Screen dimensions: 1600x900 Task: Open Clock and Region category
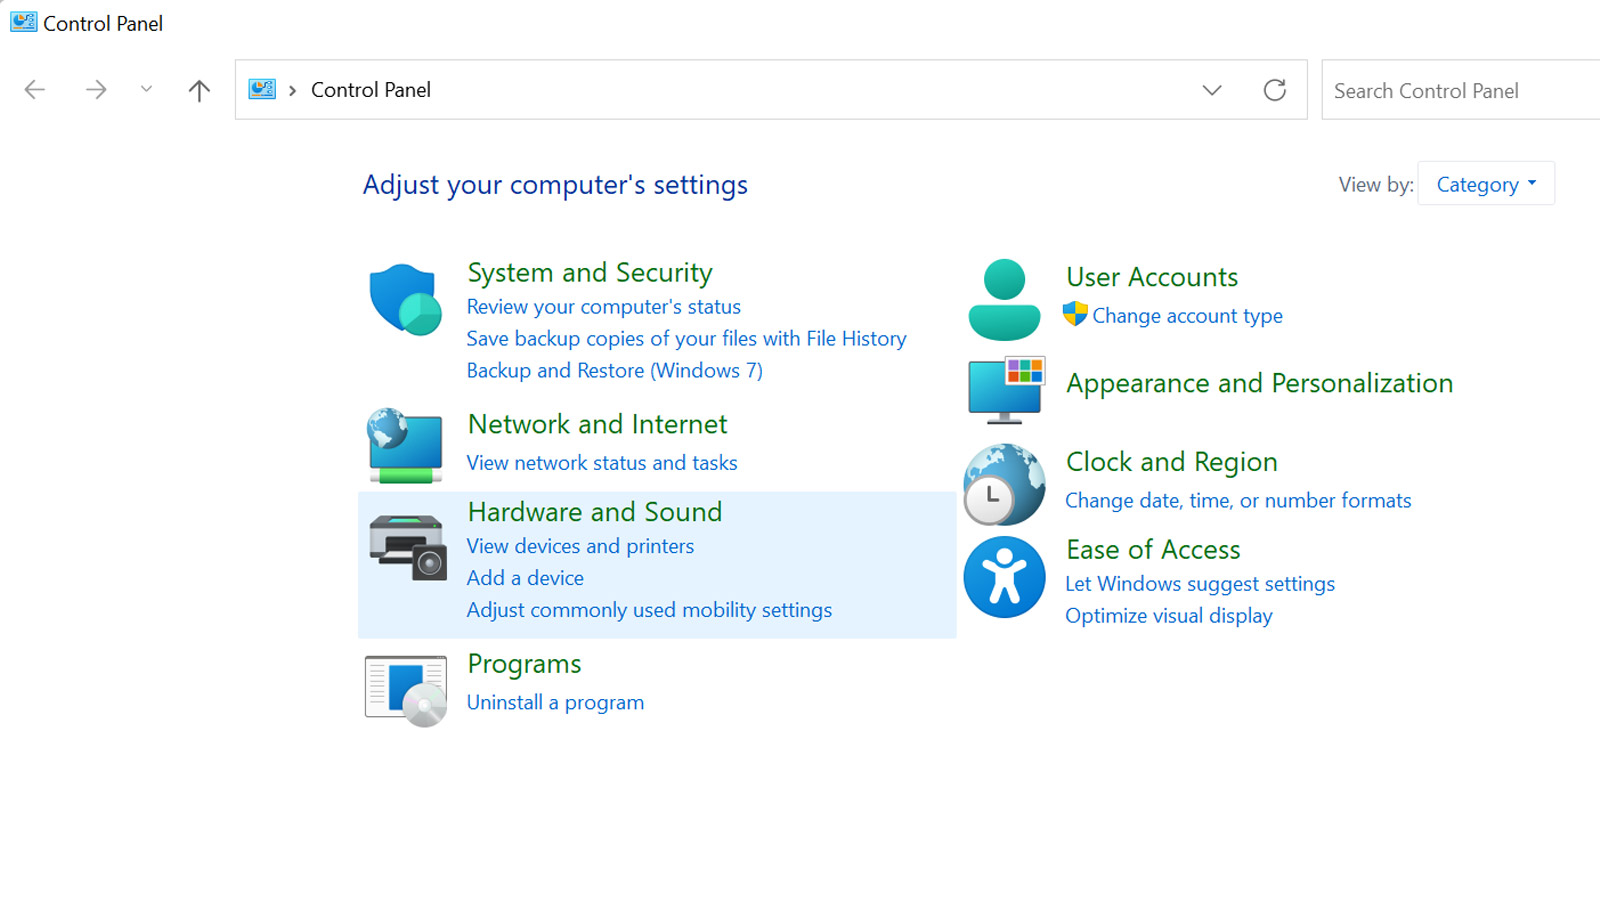[x=1171, y=462]
